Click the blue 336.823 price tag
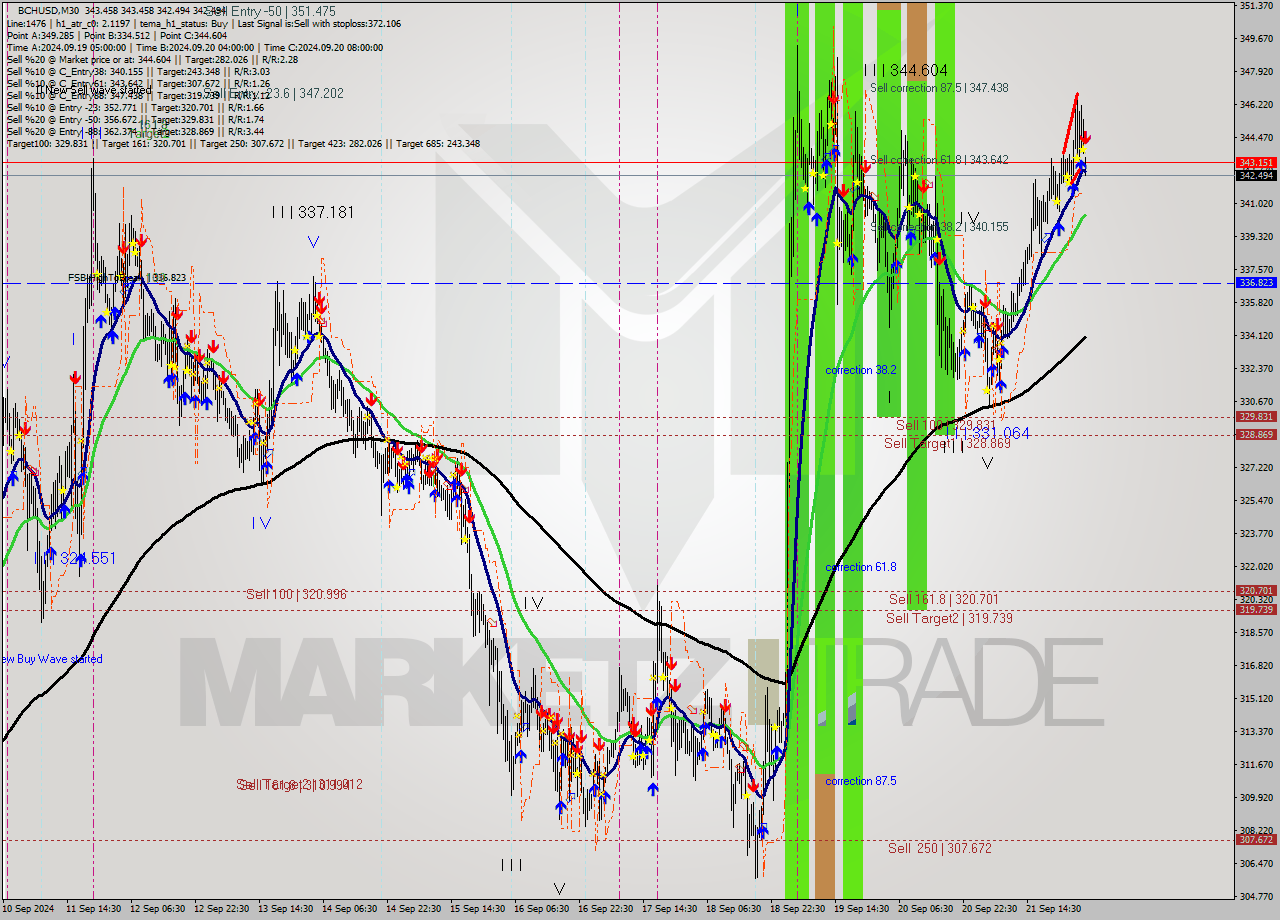1280x920 pixels. [1257, 283]
